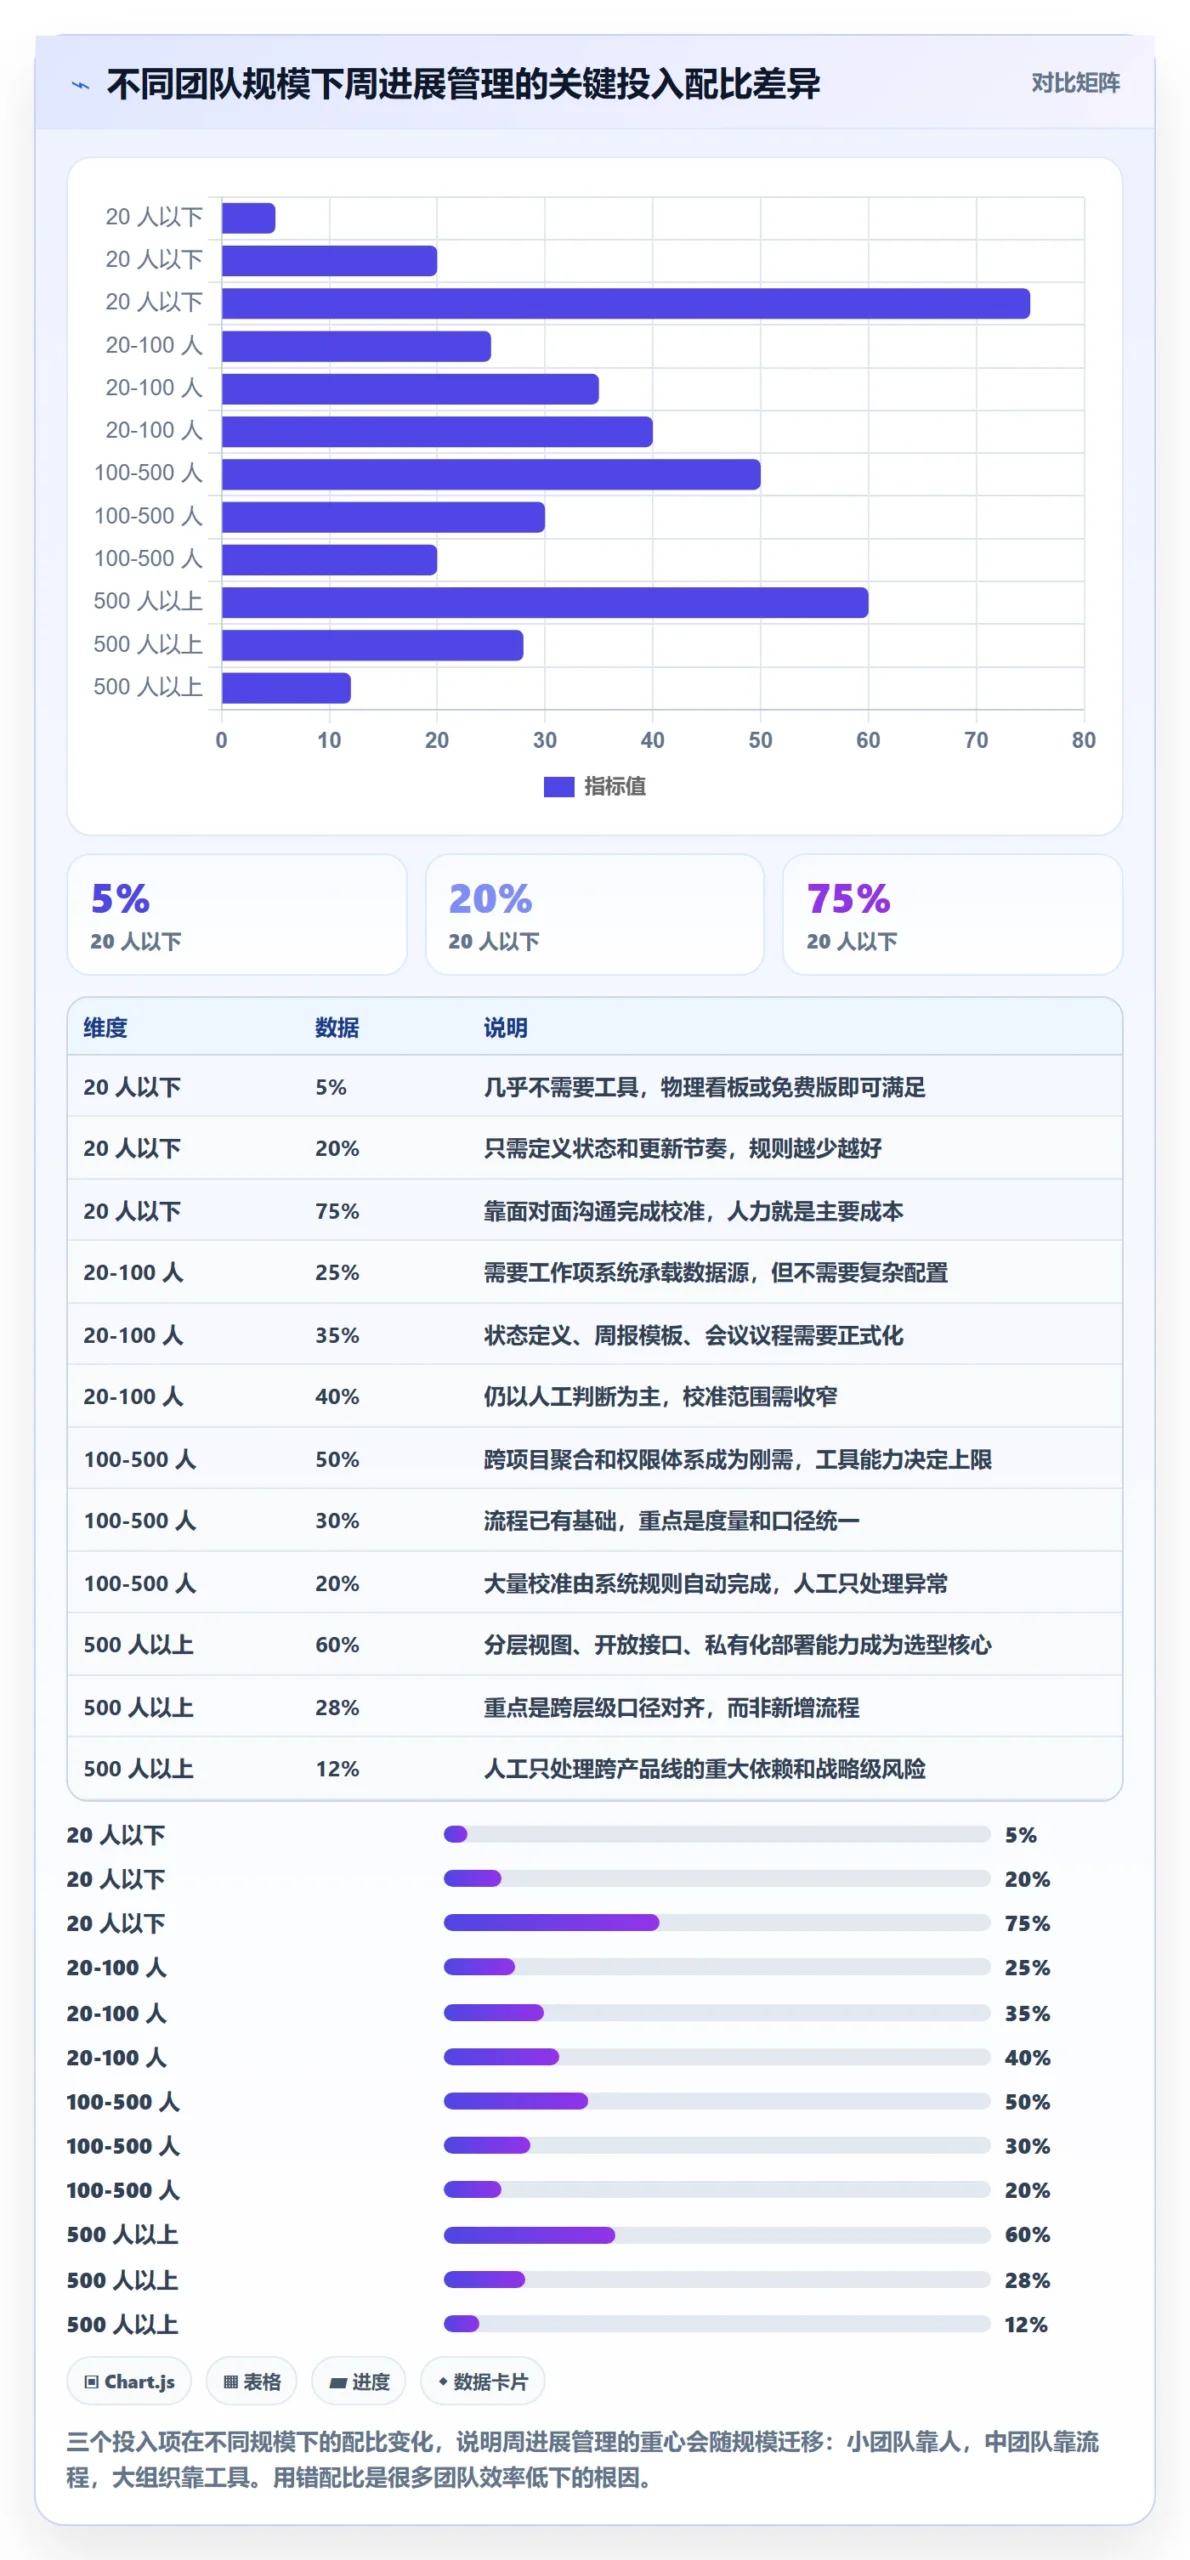
Task: Click the progress bar labeled 30%
Action: [x=717, y=2145]
